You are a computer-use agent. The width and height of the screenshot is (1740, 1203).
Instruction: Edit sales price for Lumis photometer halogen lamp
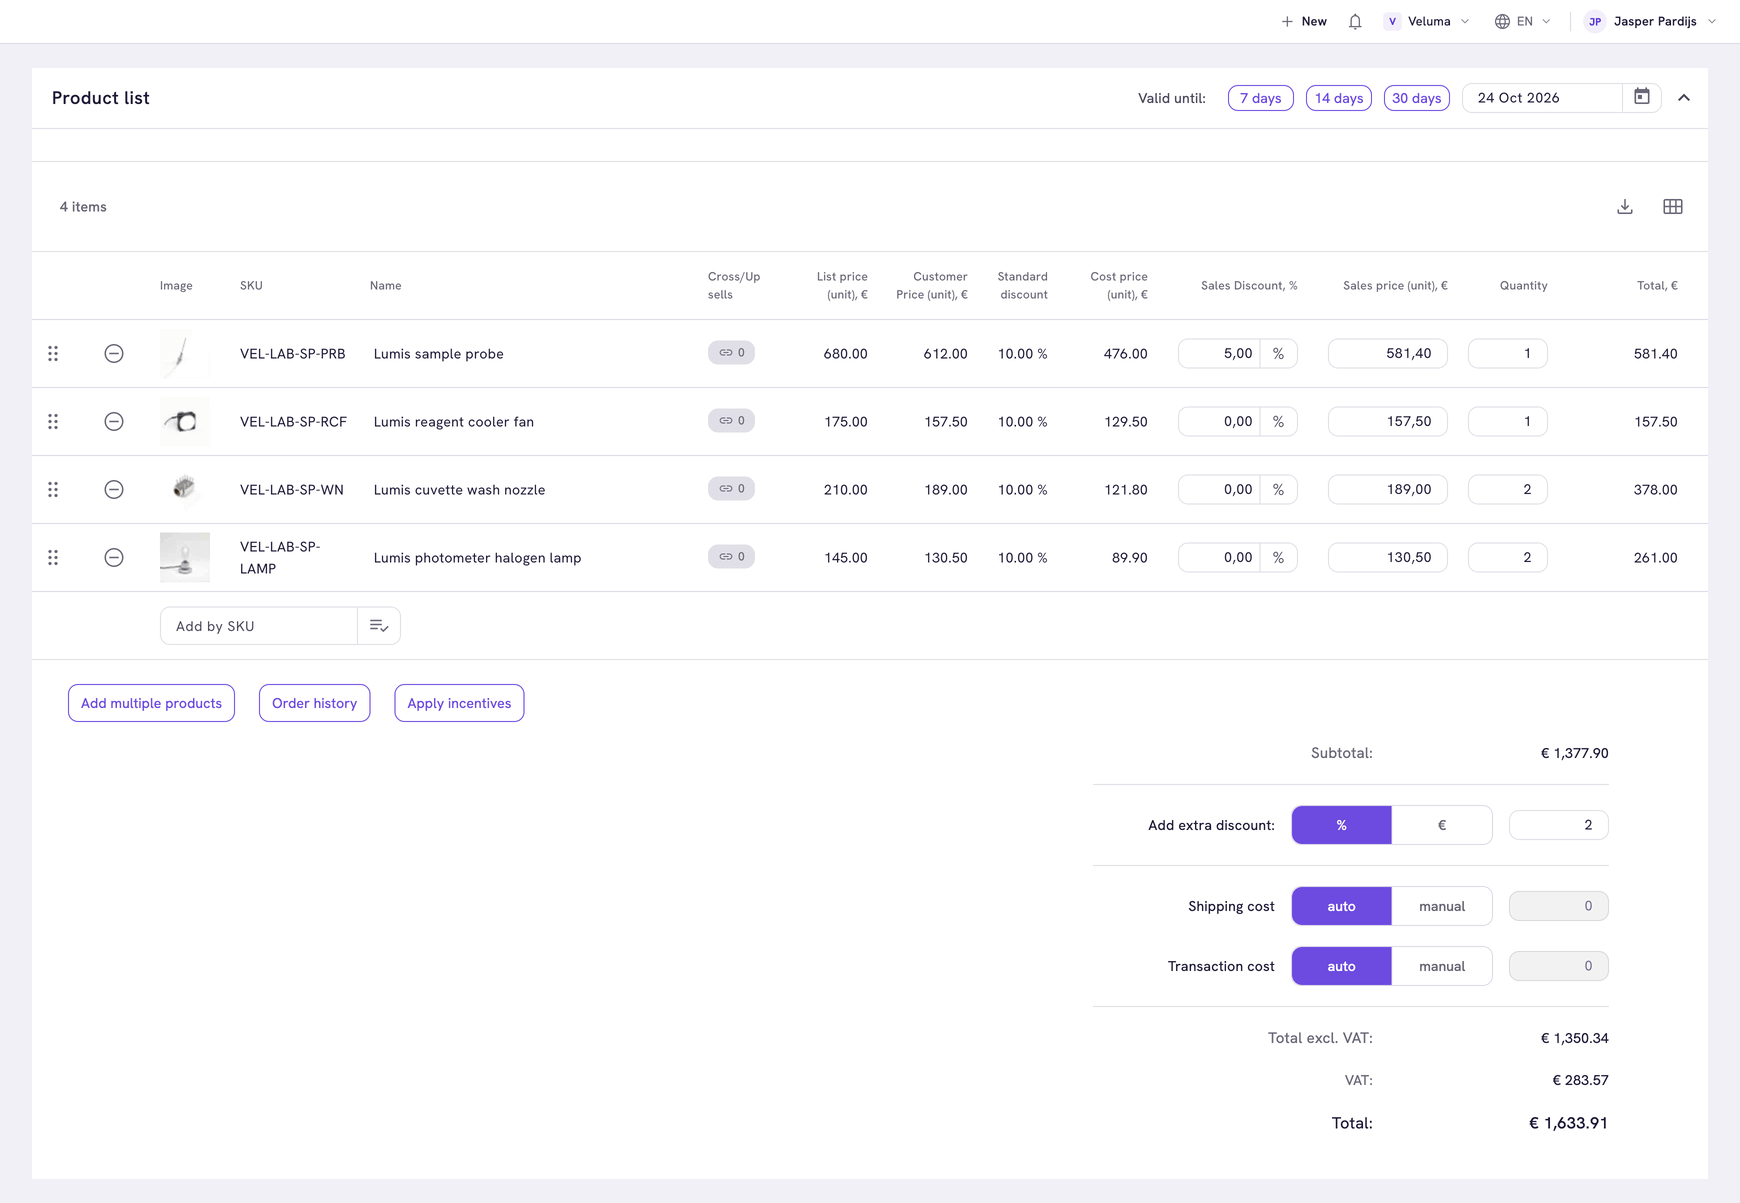click(x=1387, y=557)
